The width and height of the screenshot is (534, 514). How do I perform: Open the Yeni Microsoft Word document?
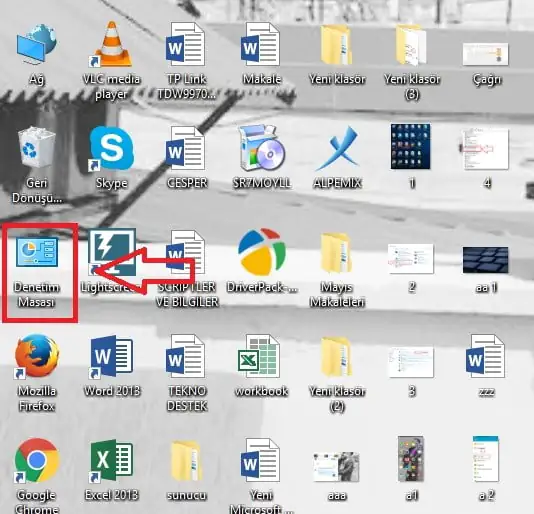coord(261,460)
